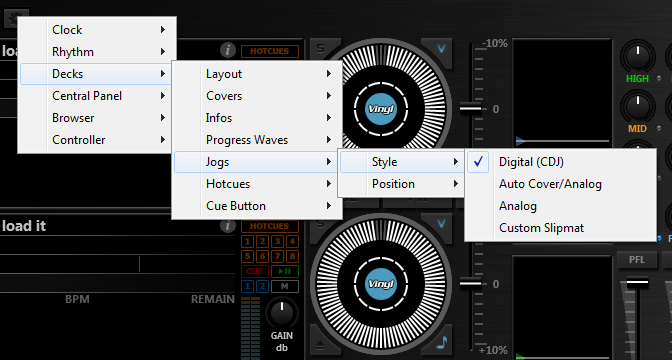Turn the HIGH EQ knob
Viewport: 672px width, 360px height.
coord(637,57)
